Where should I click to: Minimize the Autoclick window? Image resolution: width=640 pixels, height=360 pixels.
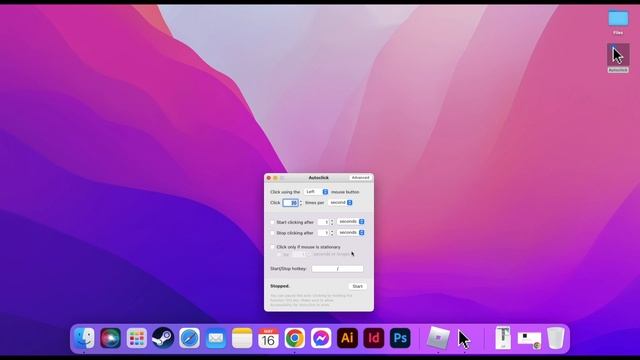click(275, 178)
